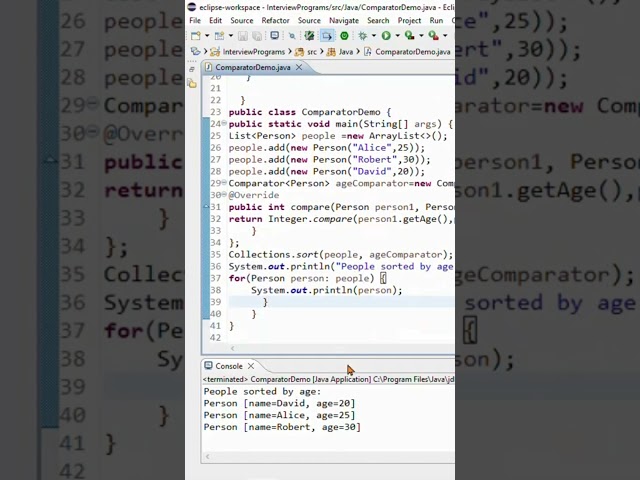Open the Search menu
Image resolution: width=640 pixels, height=480 pixels.
378,20
